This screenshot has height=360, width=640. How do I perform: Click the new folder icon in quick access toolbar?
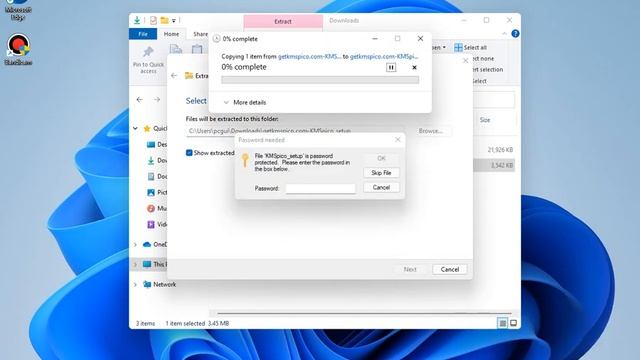[164, 20]
